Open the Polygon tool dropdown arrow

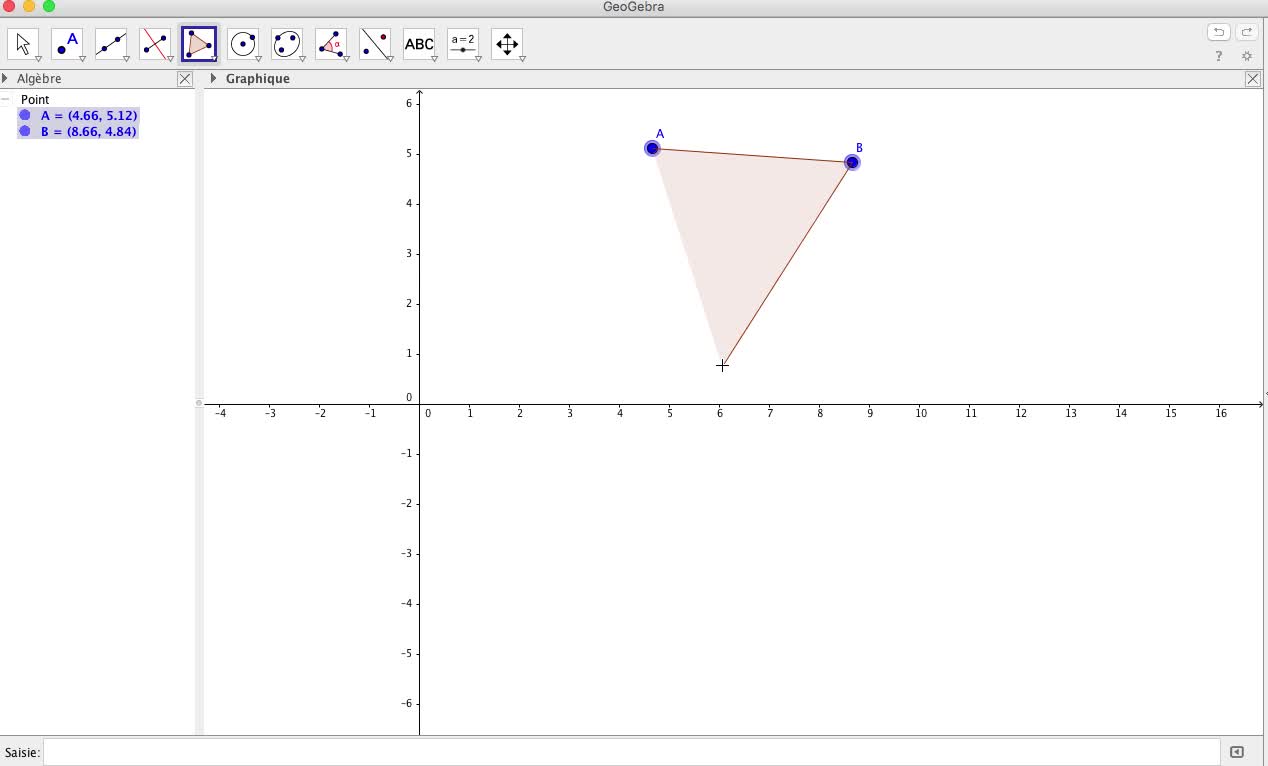pos(214,59)
